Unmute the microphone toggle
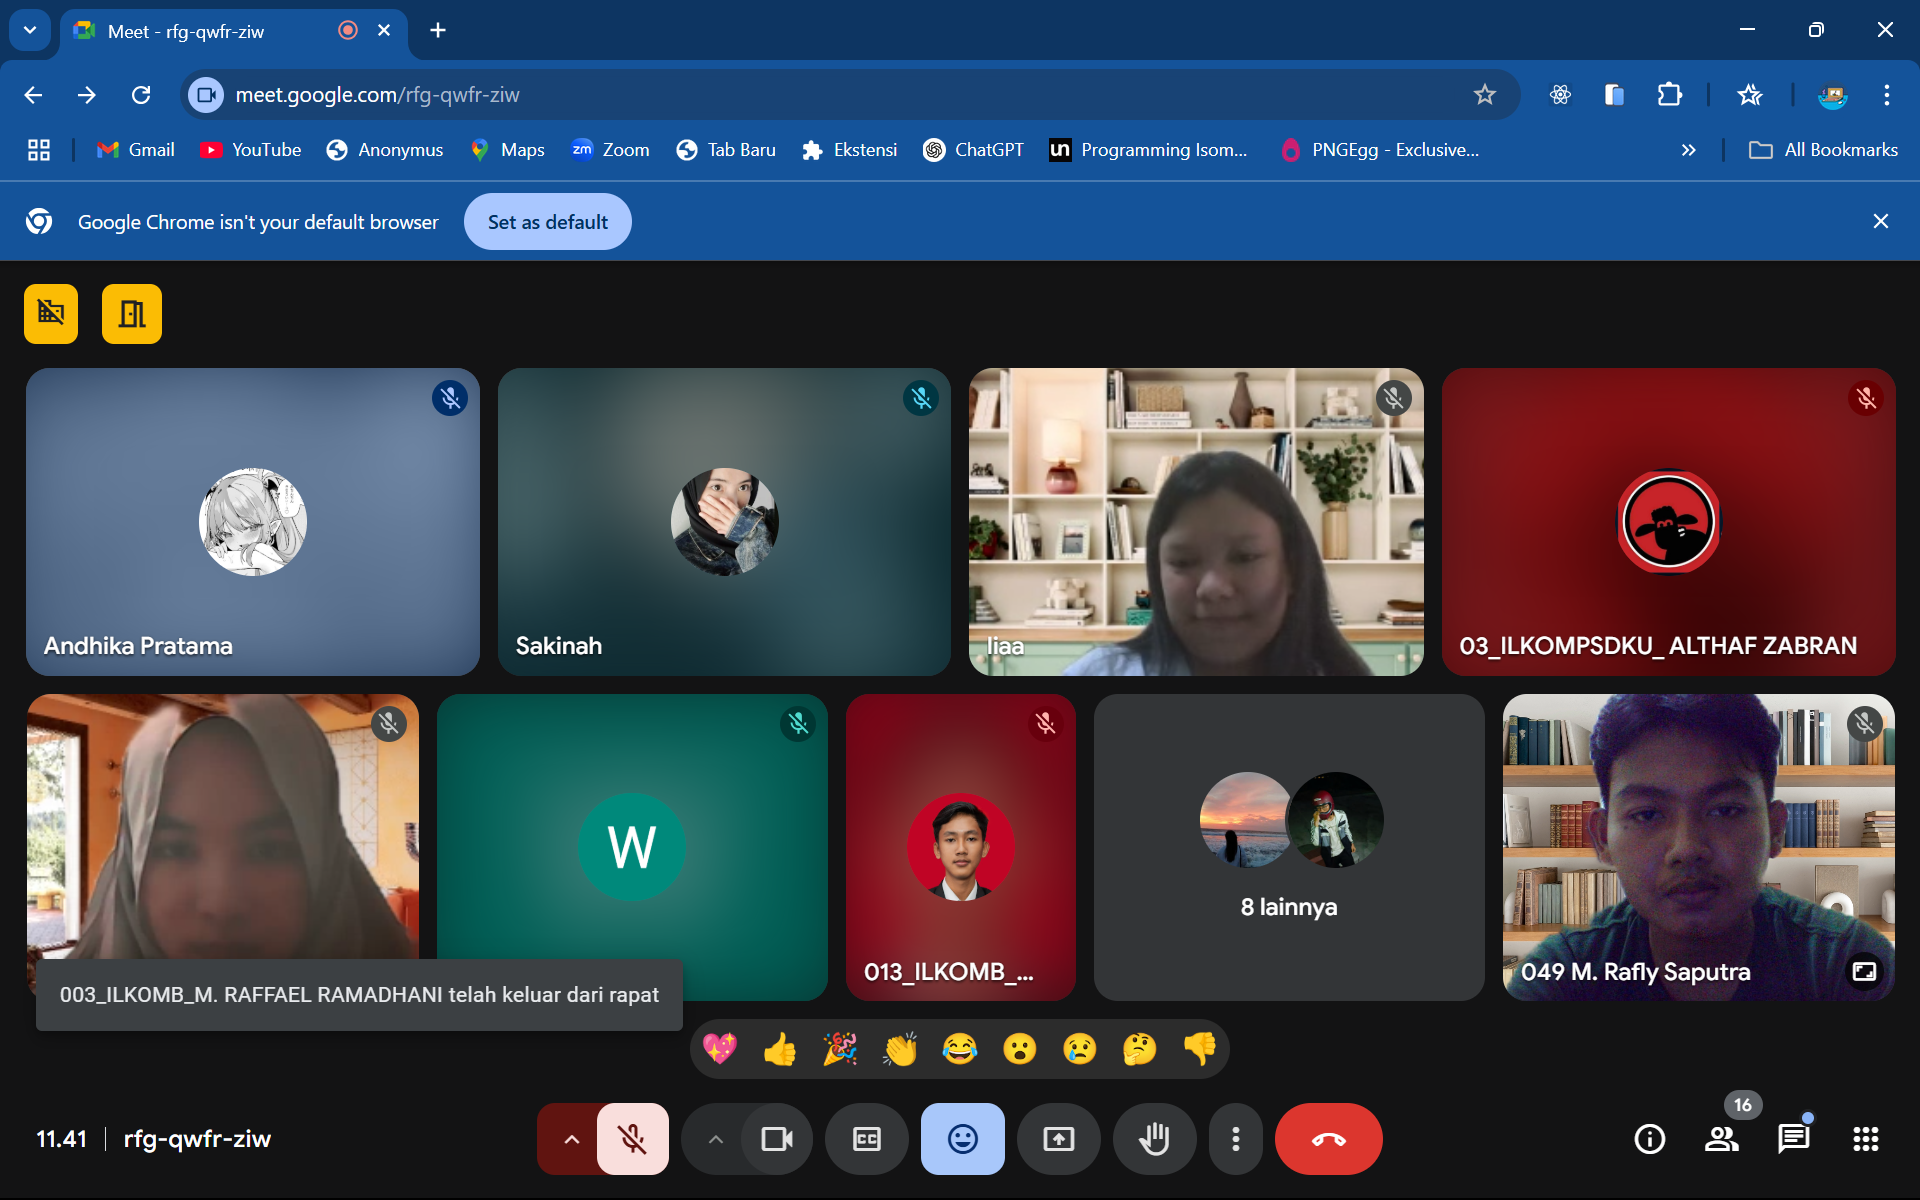 click(632, 1139)
